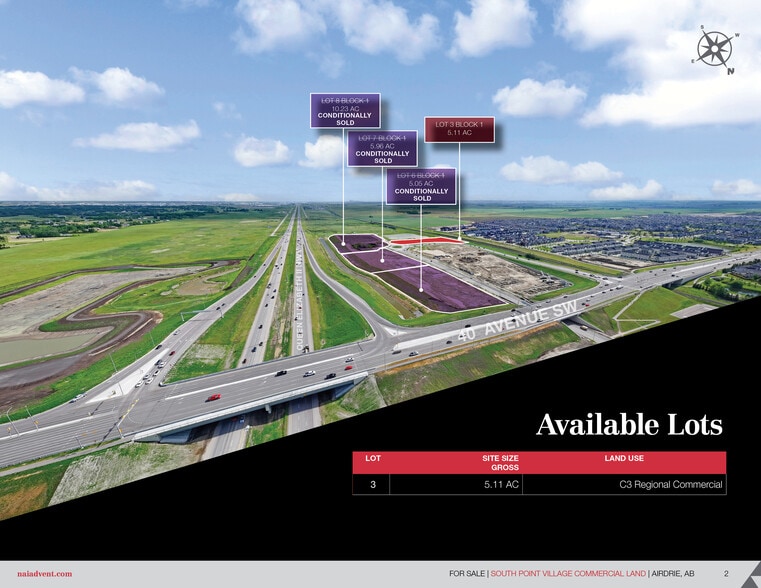This screenshot has height=588, width=761.
Task: Select the Lot 7 Block 1 callout
Action: (382, 149)
